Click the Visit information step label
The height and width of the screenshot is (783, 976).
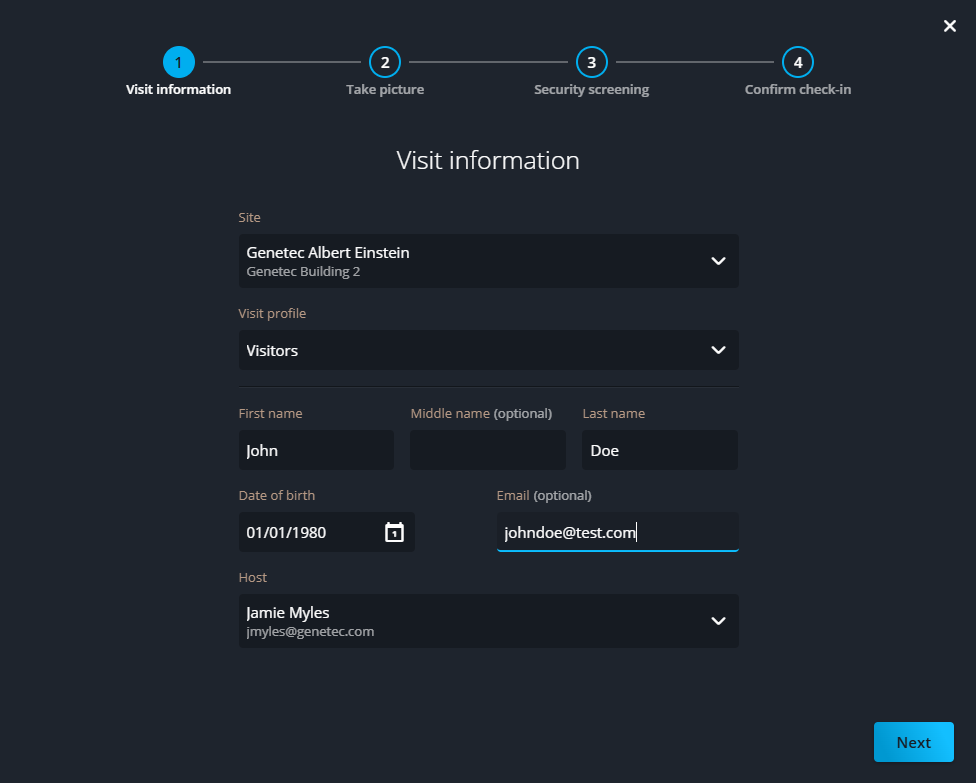pos(179,89)
